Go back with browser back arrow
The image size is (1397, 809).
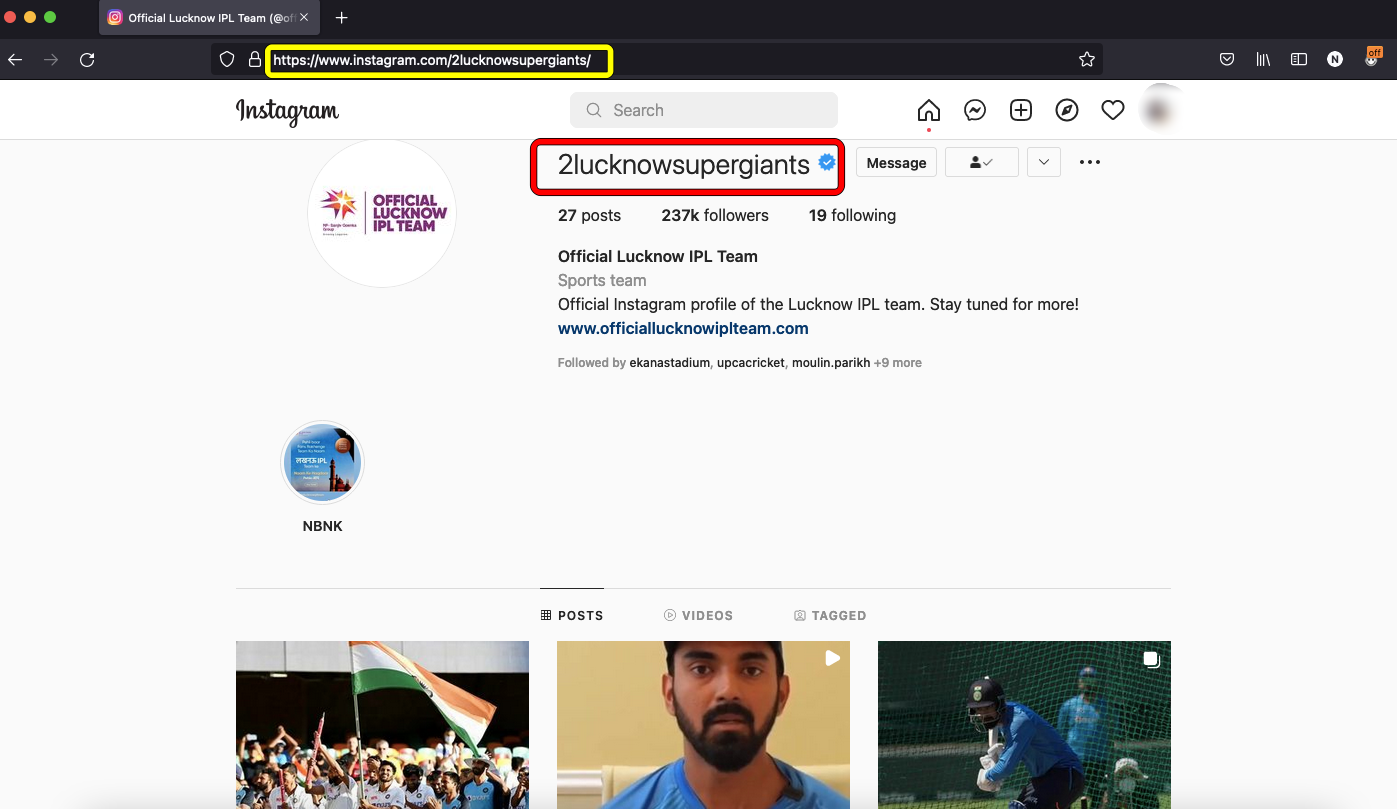[x=15, y=60]
